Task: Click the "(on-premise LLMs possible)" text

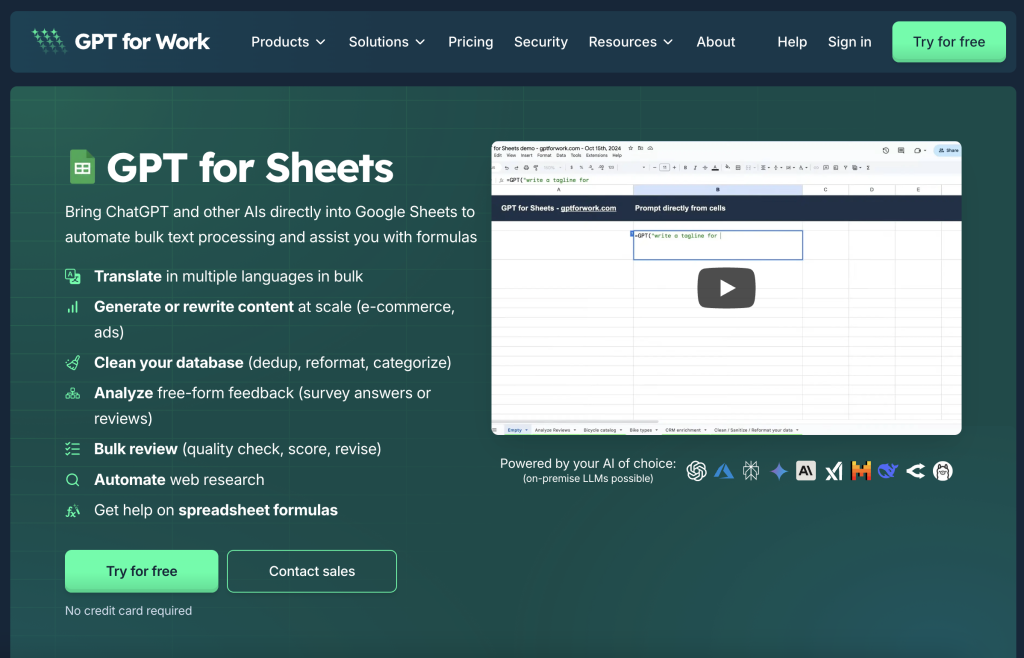Action: [588, 478]
